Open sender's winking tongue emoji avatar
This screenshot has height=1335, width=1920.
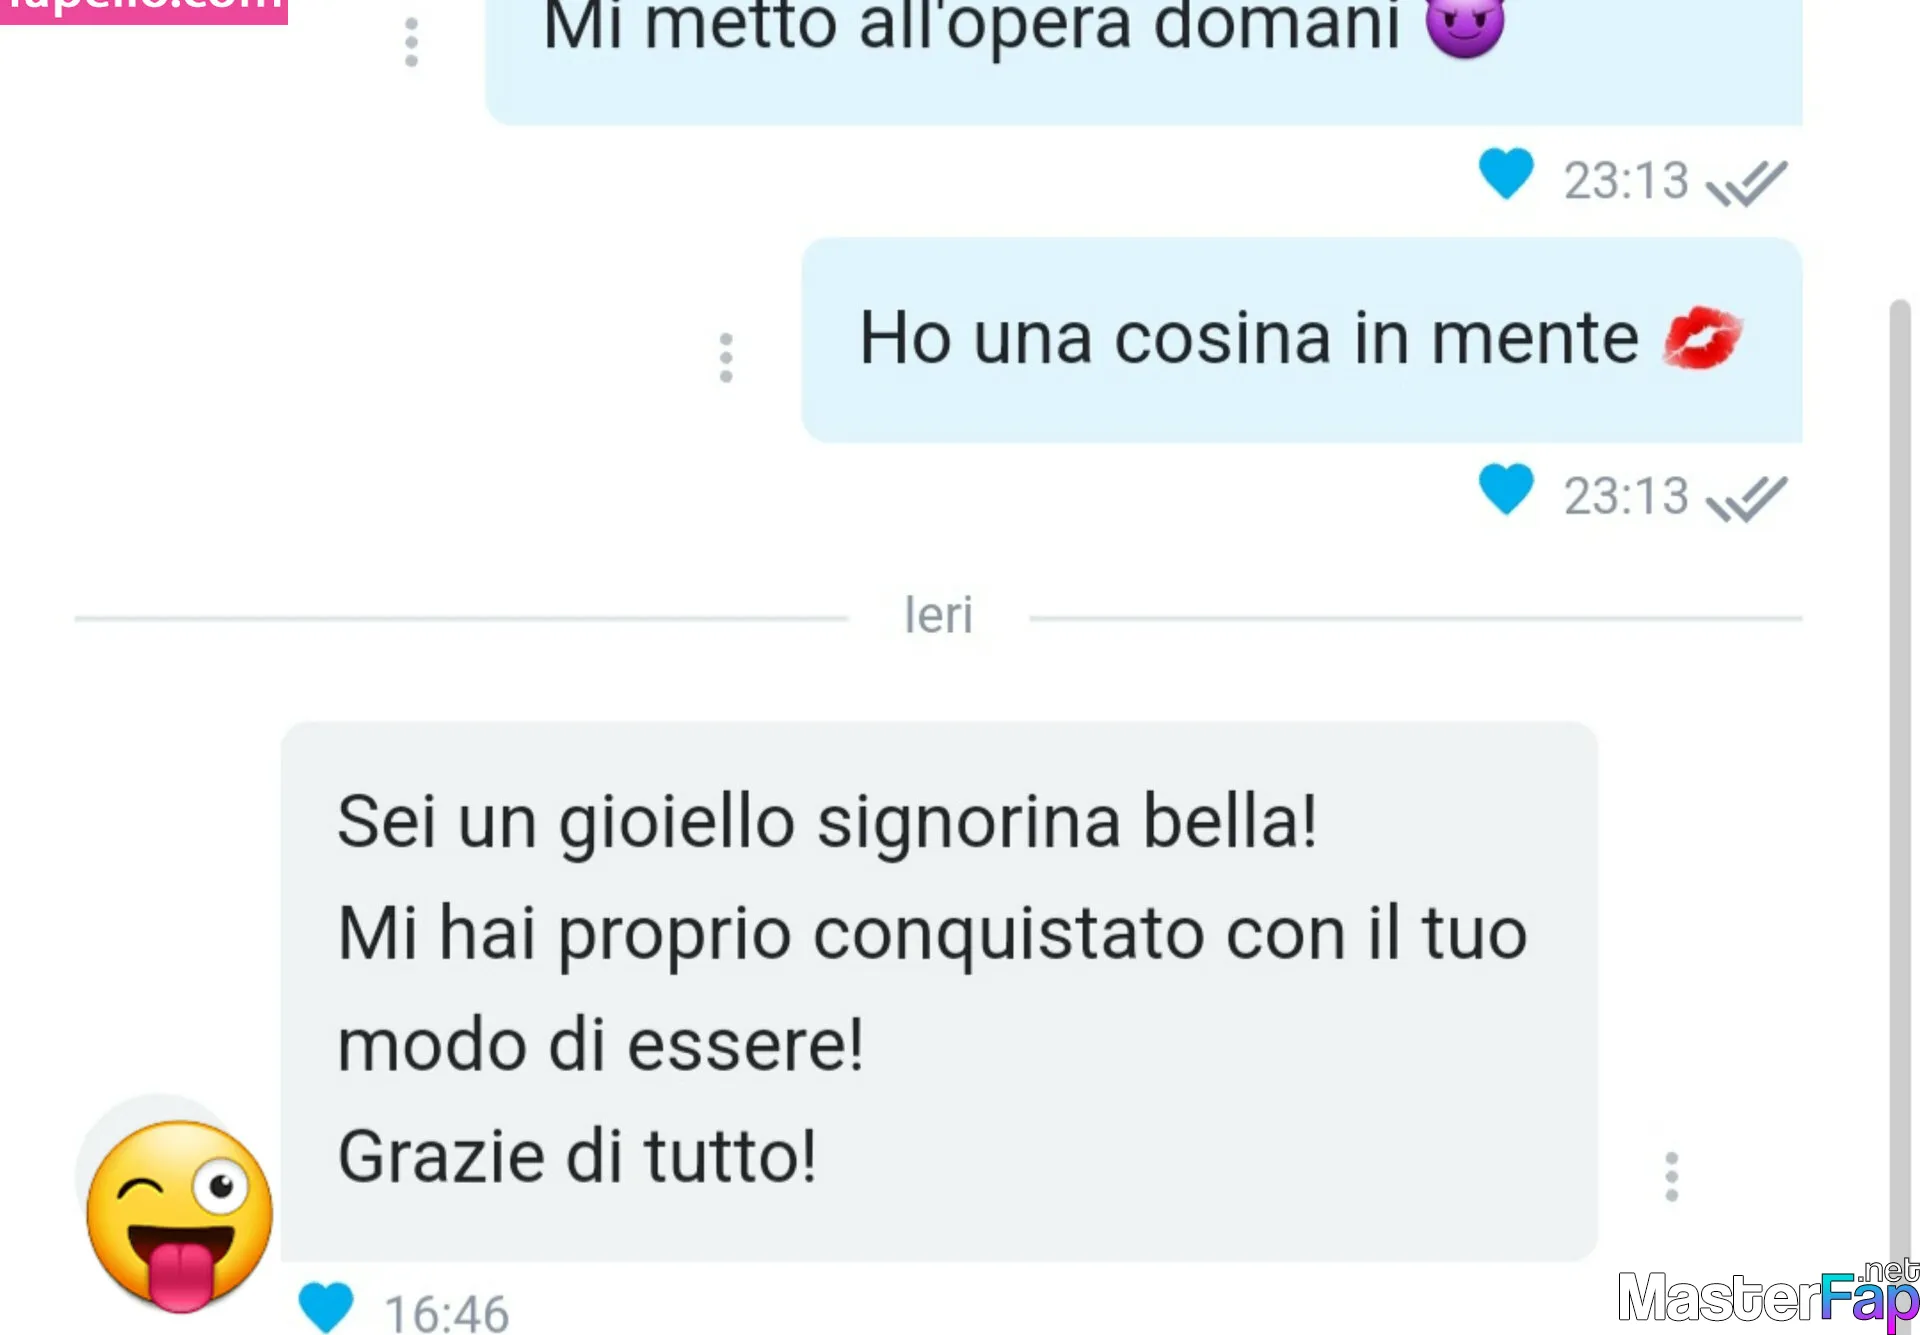click(x=178, y=1214)
